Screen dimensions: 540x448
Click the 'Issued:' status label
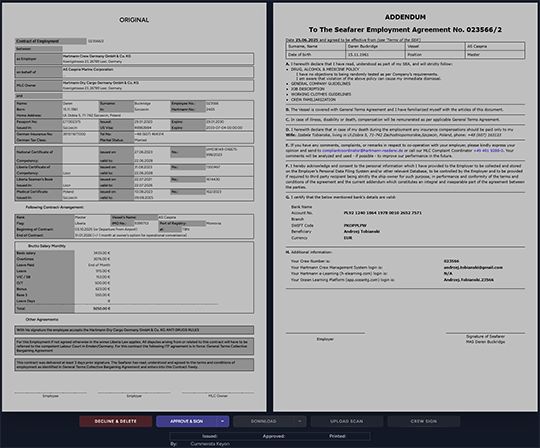210,436
